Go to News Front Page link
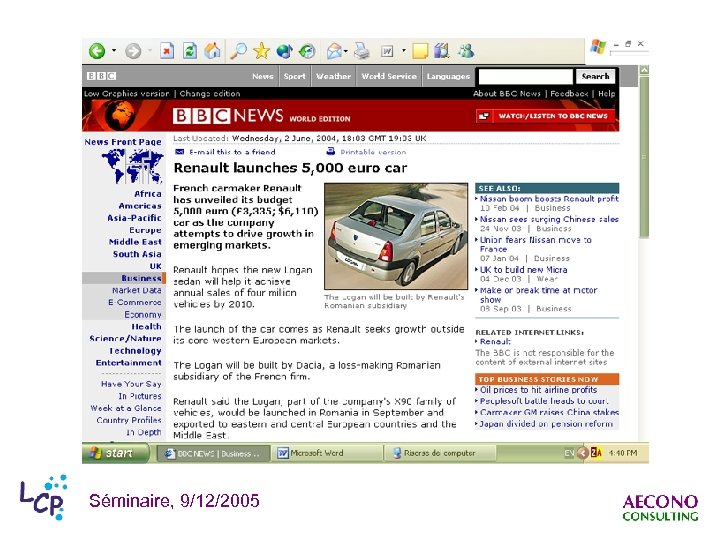720x540 pixels. click(123, 142)
